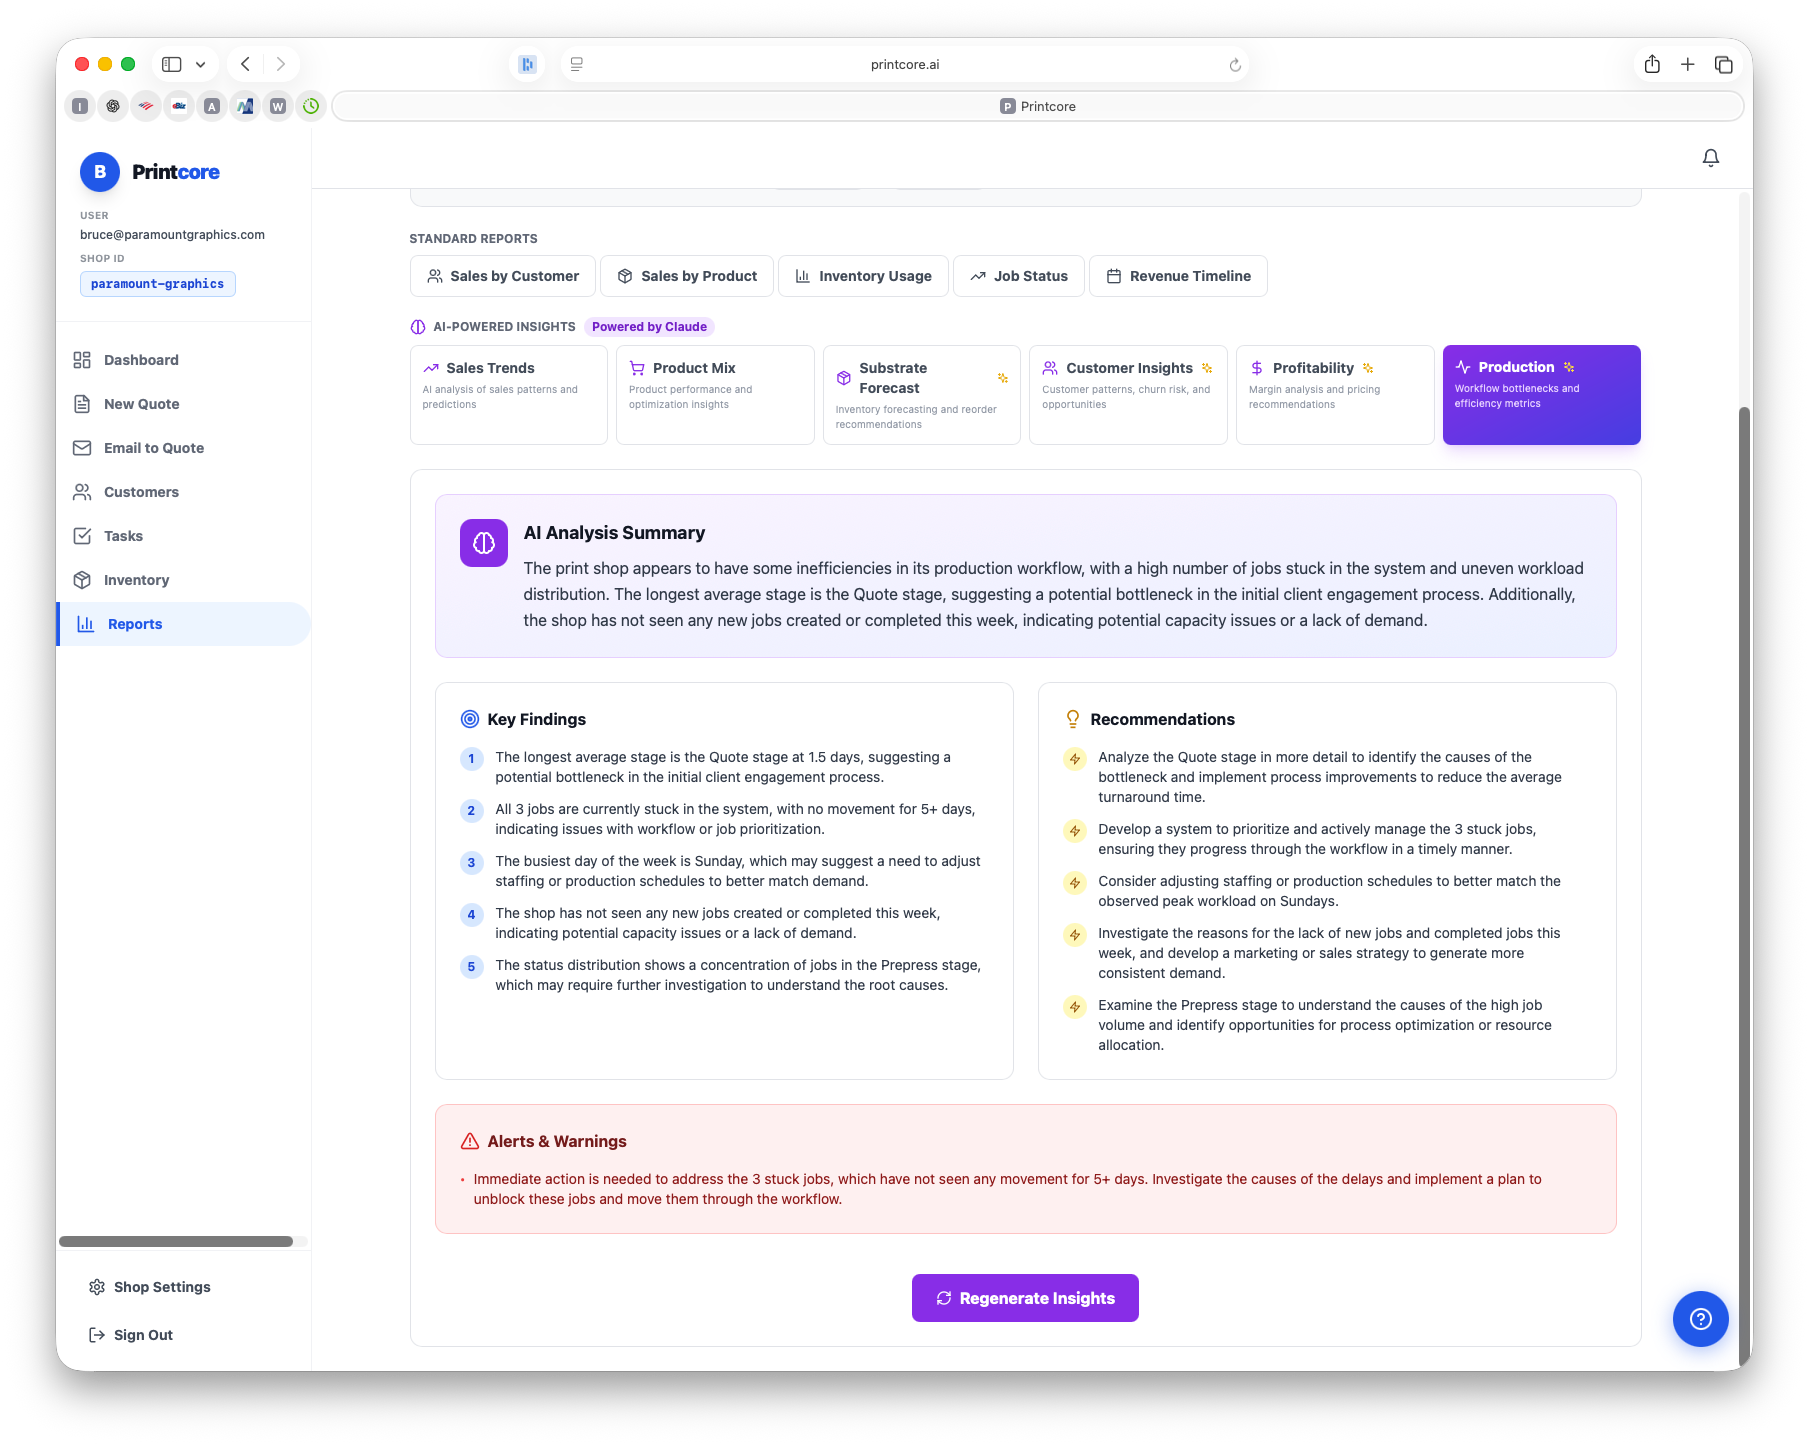Go back with the browser back arrow

(x=245, y=65)
